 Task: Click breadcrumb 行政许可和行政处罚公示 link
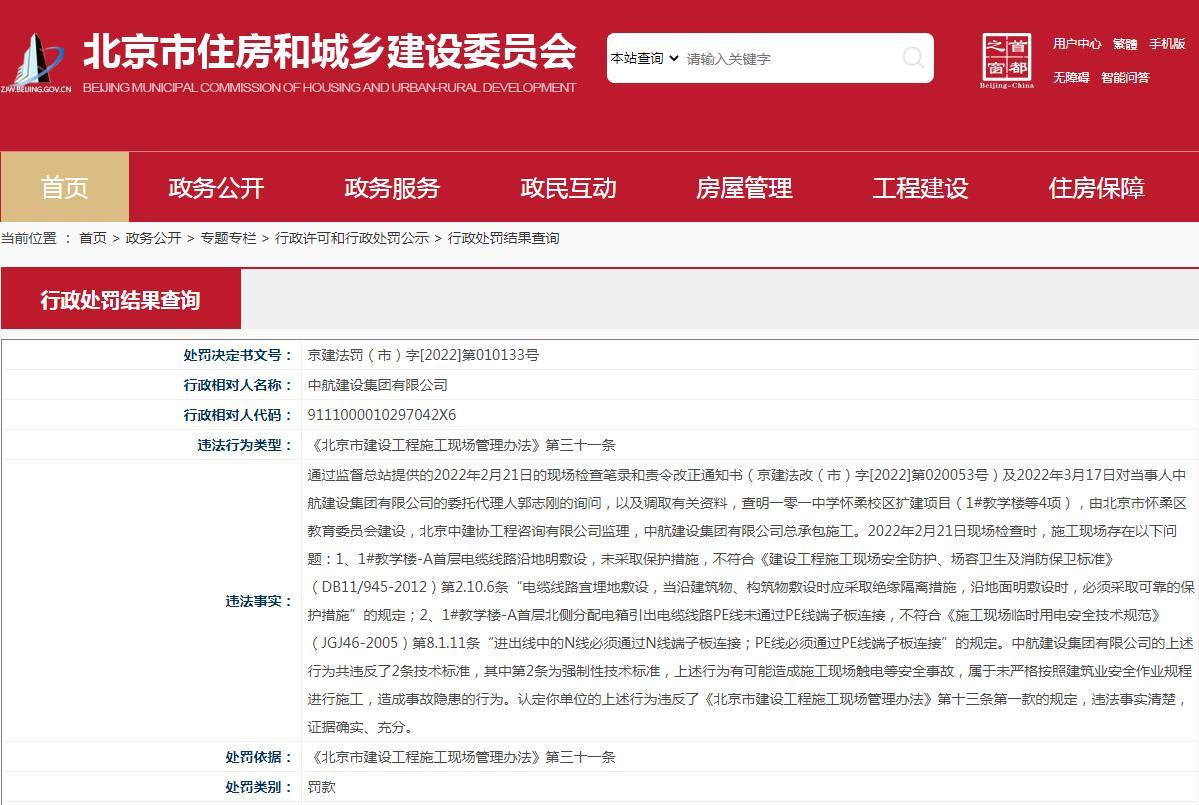[x=352, y=238]
